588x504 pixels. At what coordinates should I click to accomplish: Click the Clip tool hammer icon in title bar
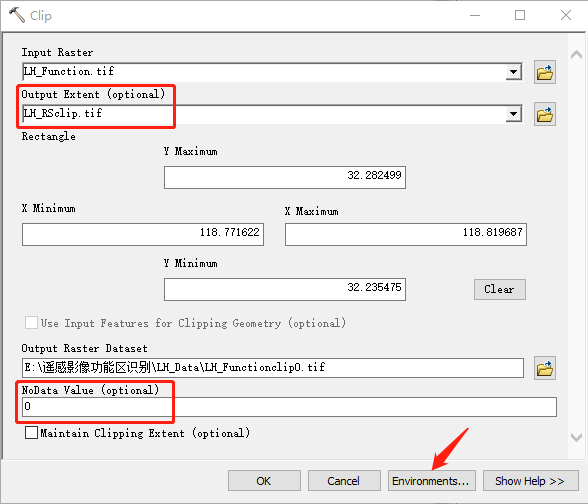[17, 15]
